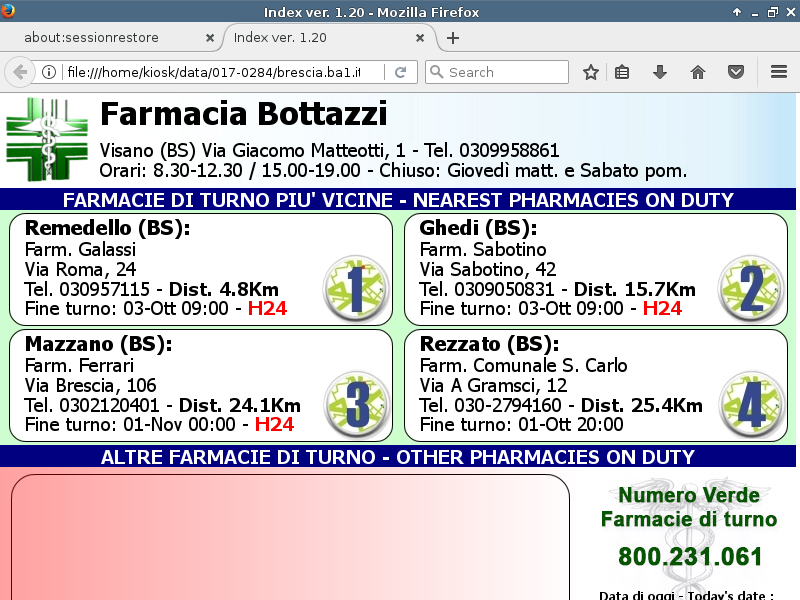Image resolution: width=800 pixels, height=600 pixels.
Task: Click the number 3 badge for Mazzano
Action: pyautogui.click(x=355, y=403)
